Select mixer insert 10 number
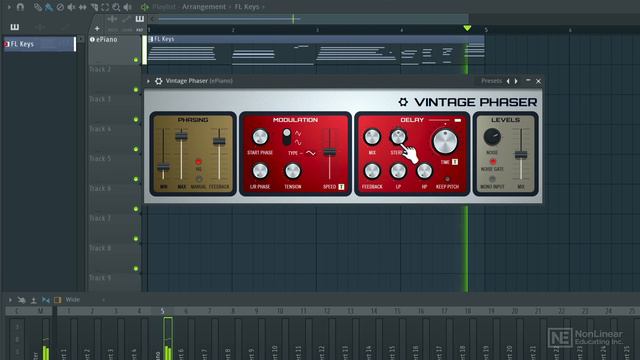Viewport: 640px width, 360px height. point(280,311)
